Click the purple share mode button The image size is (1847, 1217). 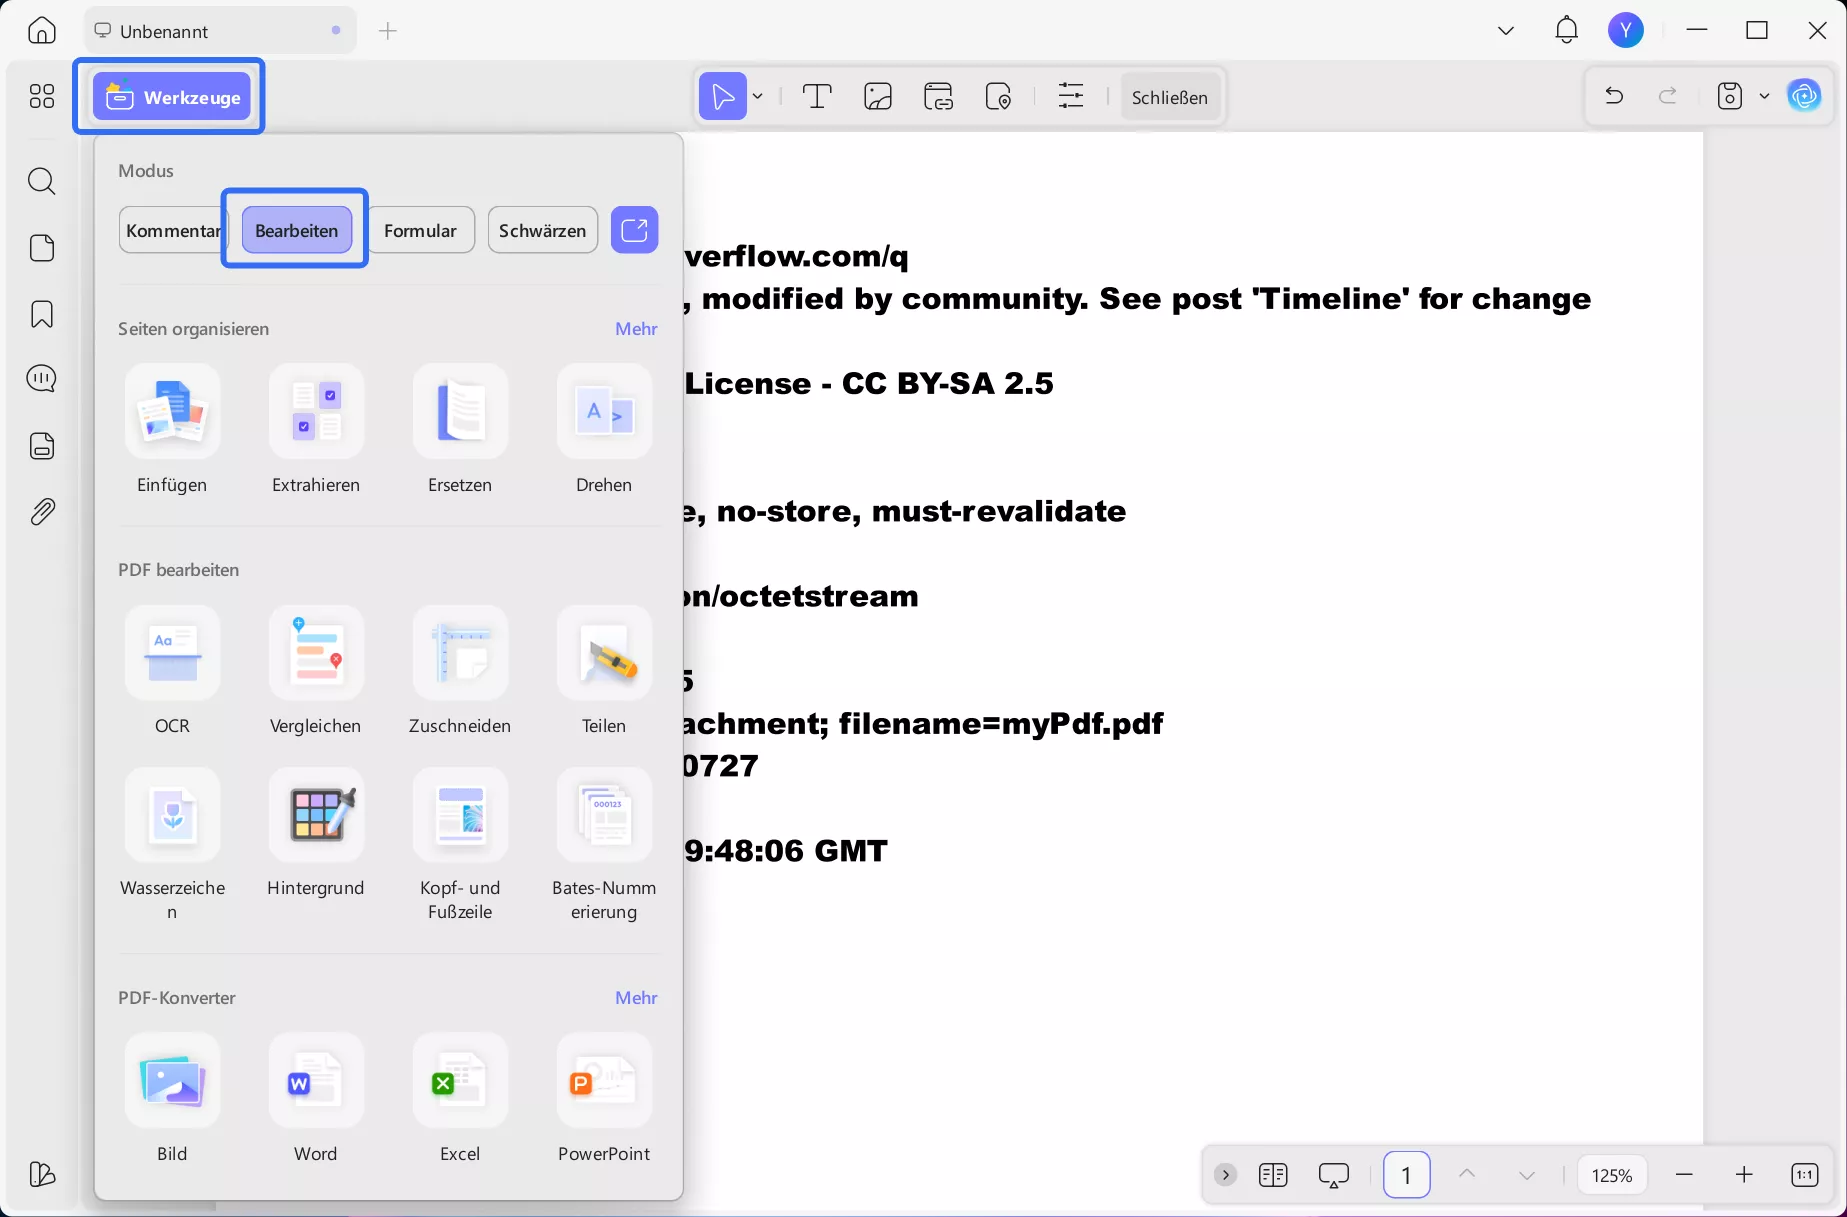(x=635, y=230)
